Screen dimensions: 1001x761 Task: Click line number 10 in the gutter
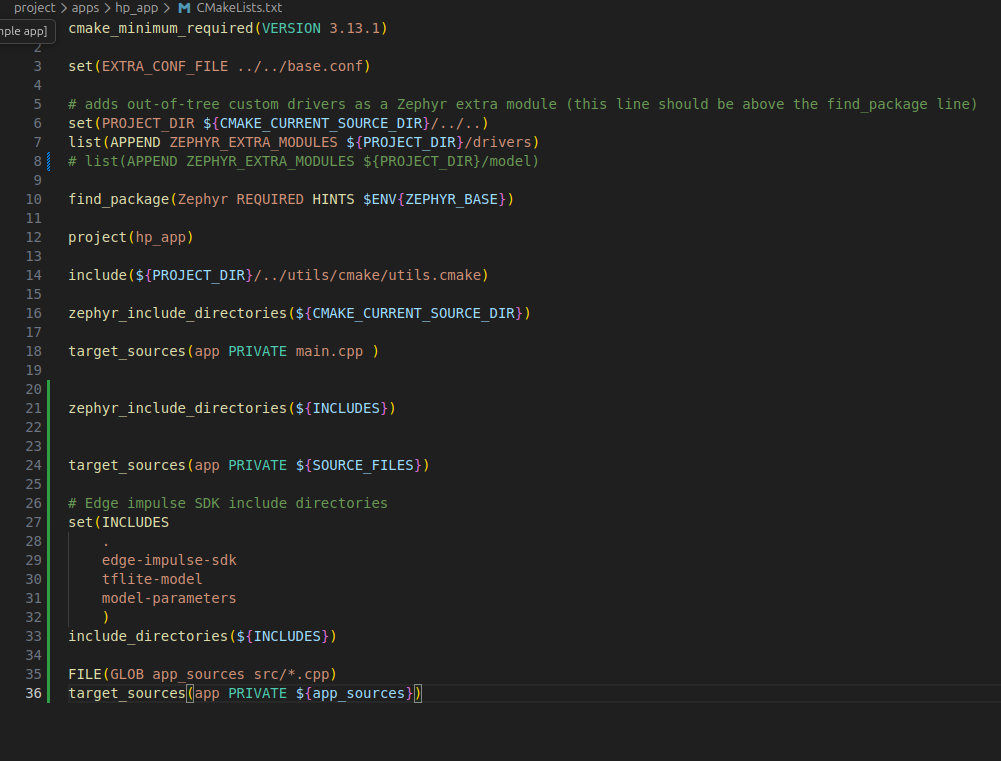click(x=33, y=199)
